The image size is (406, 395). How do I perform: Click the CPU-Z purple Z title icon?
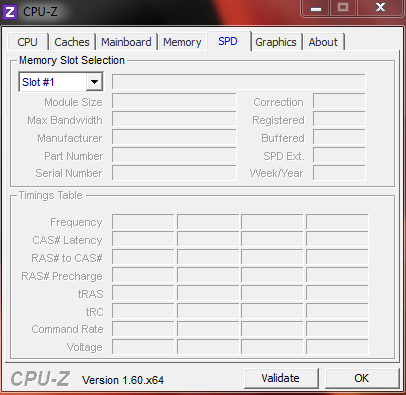click(x=10, y=12)
